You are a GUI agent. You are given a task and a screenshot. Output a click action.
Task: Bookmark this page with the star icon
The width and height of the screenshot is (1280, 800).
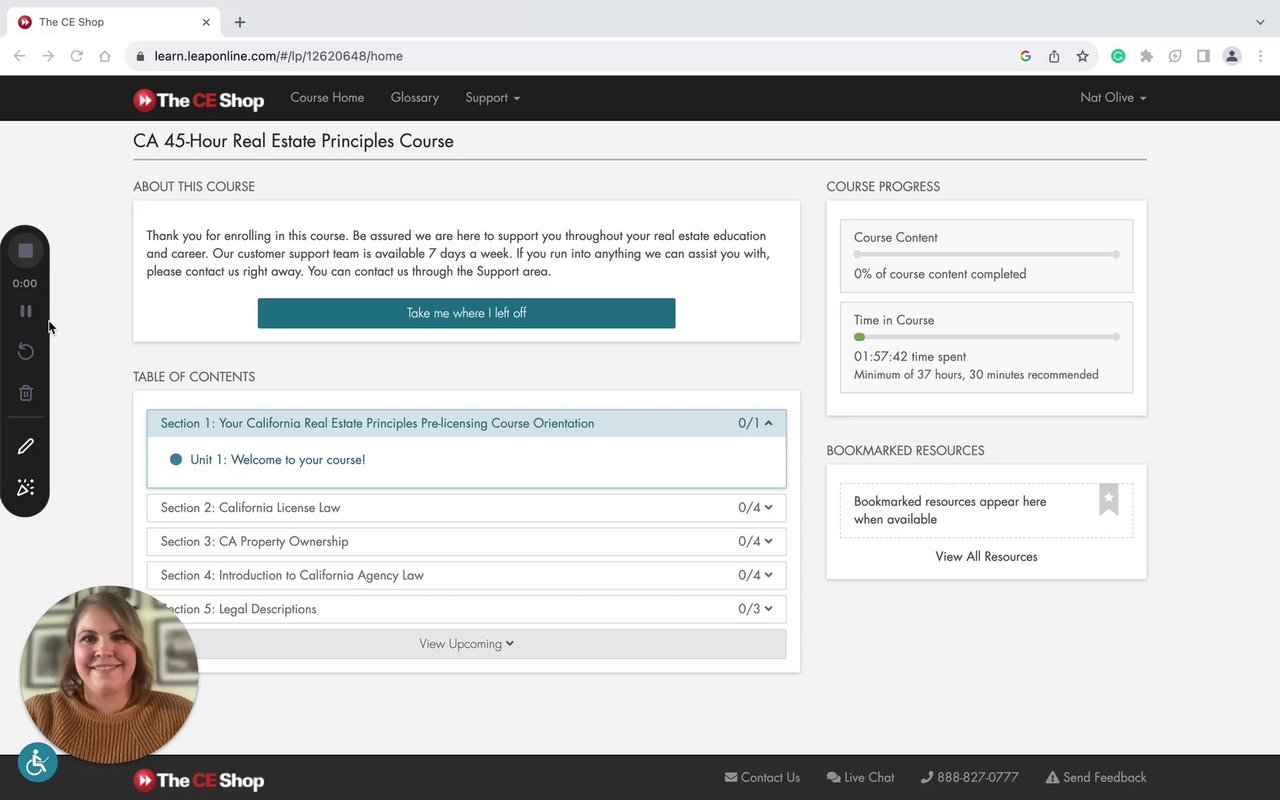pos(1082,56)
